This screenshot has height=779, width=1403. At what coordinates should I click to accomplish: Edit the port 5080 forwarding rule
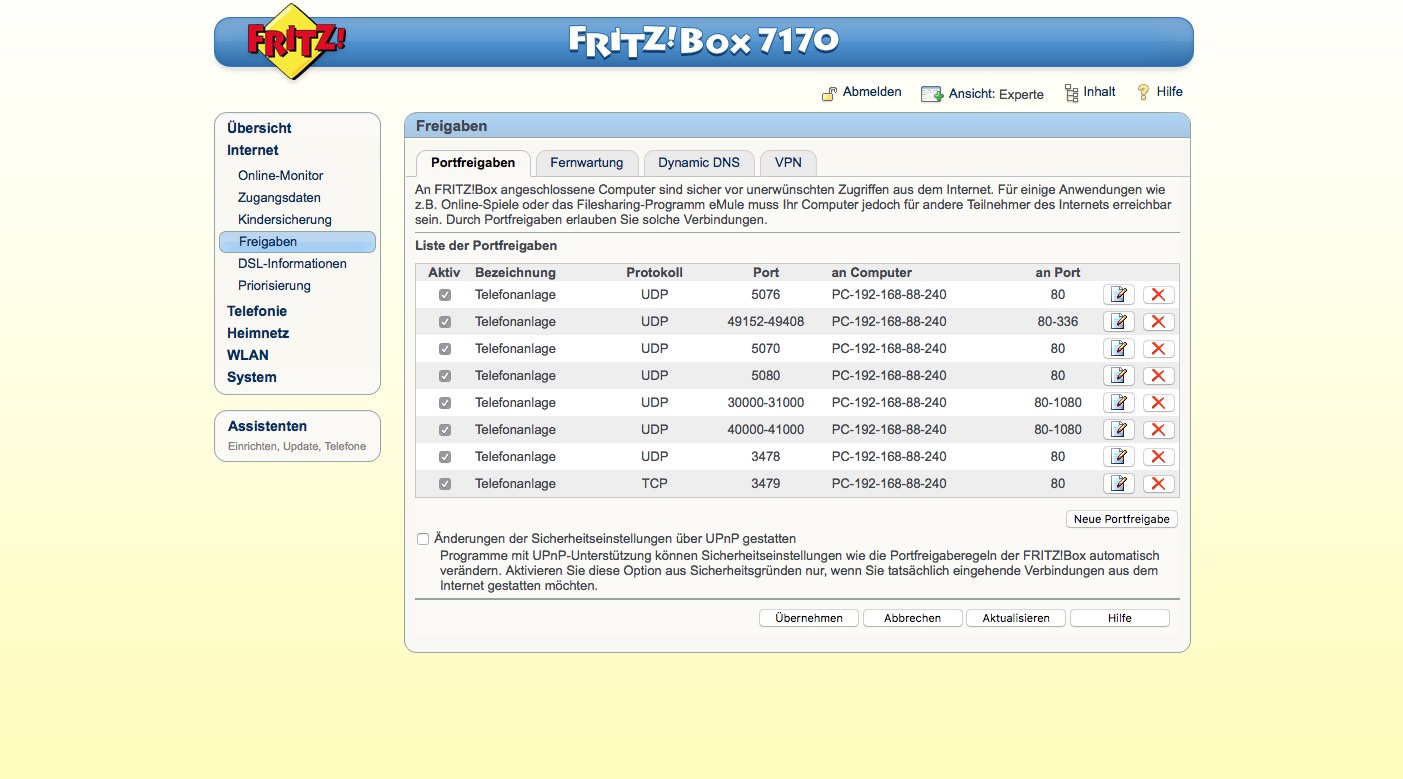(1119, 376)
